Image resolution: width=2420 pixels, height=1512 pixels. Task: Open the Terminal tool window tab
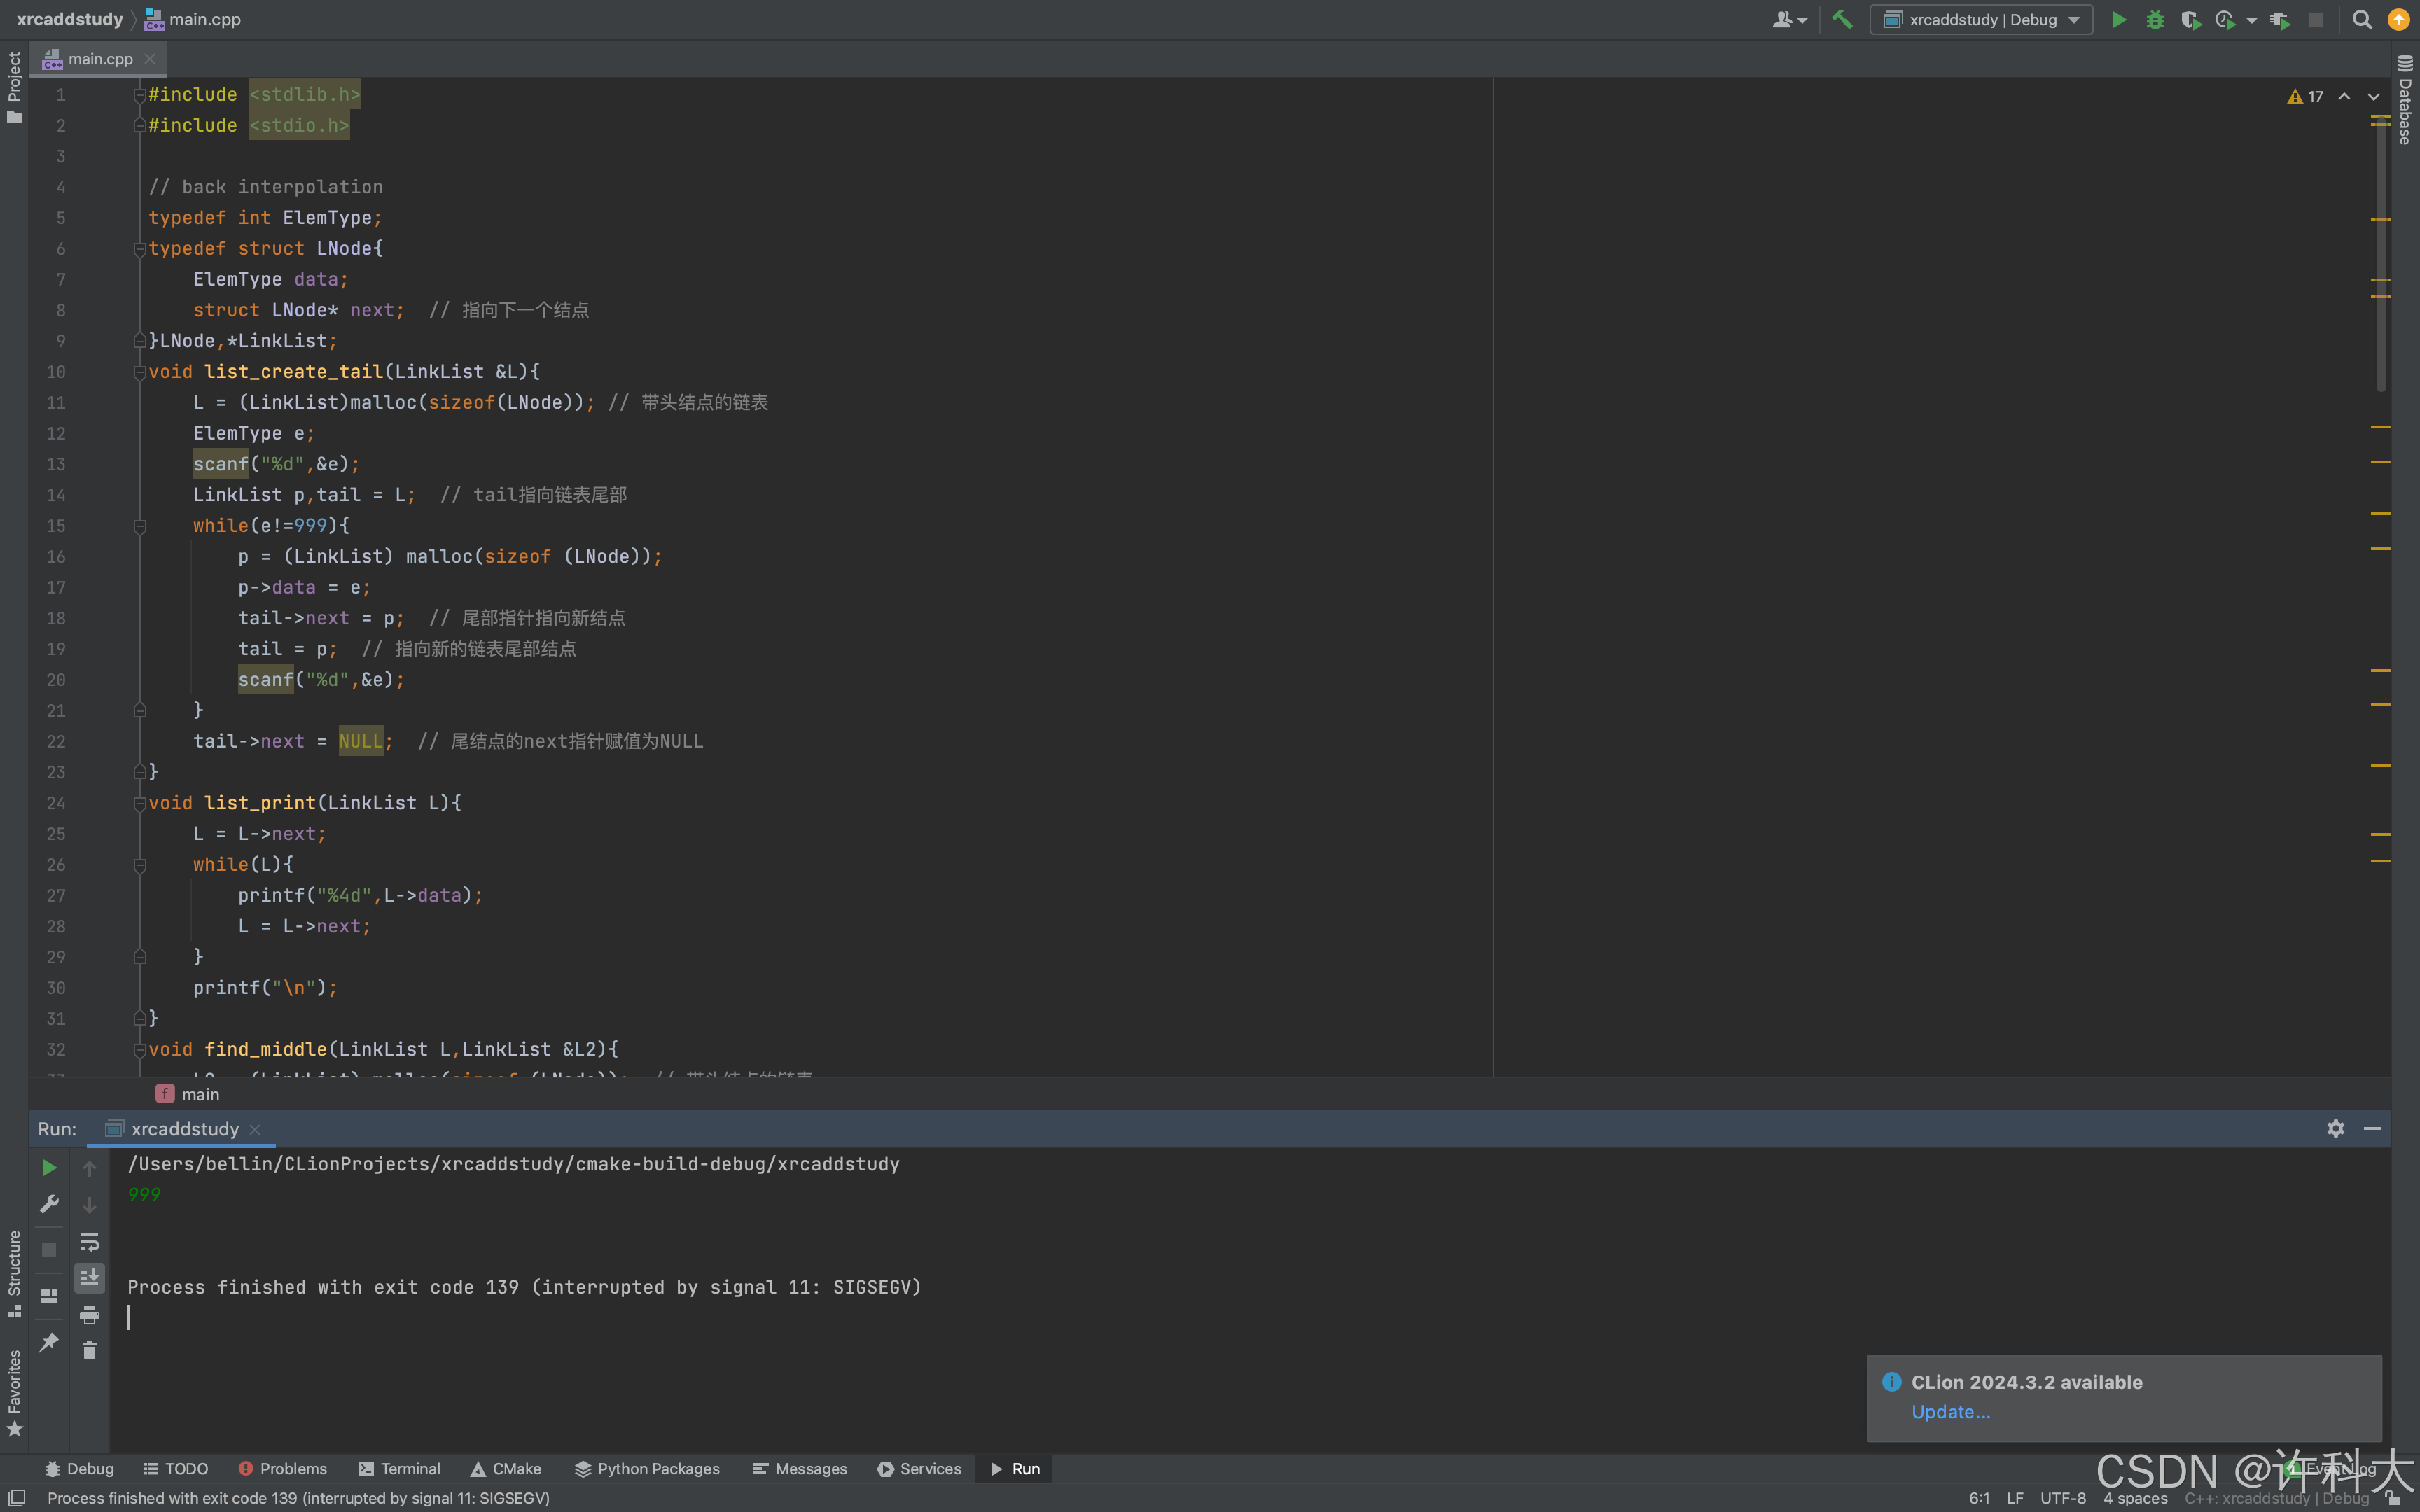coord(399,1468)
